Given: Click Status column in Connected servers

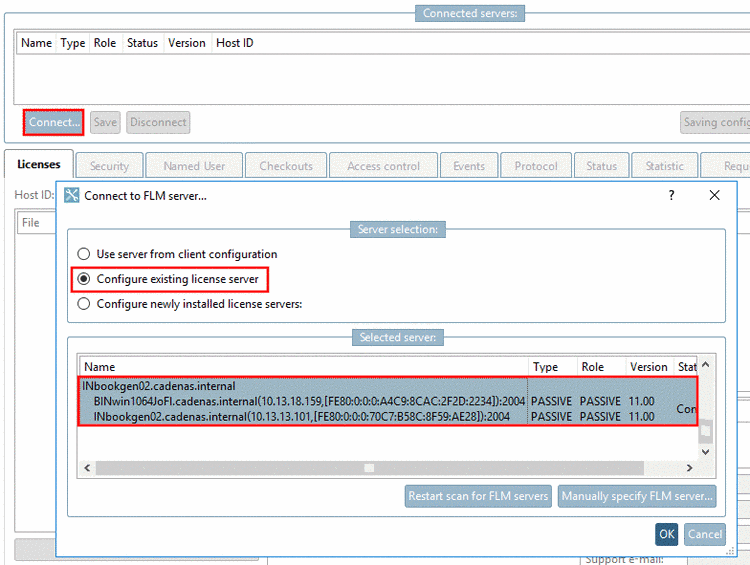Looking at the screenshot, I should tap(143, 43).
